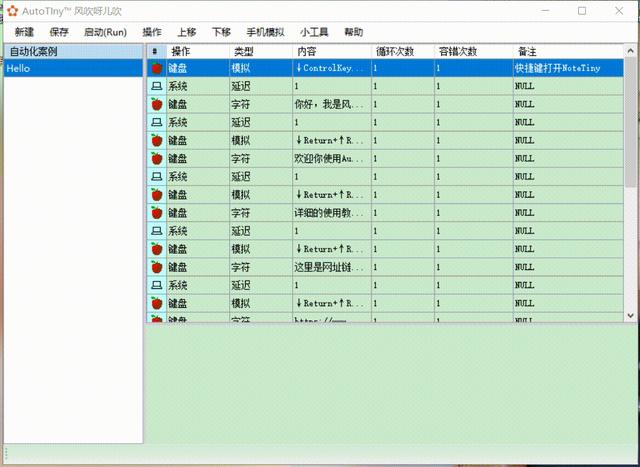Click laptop icon in row below ControlKey row

[157, 87]
